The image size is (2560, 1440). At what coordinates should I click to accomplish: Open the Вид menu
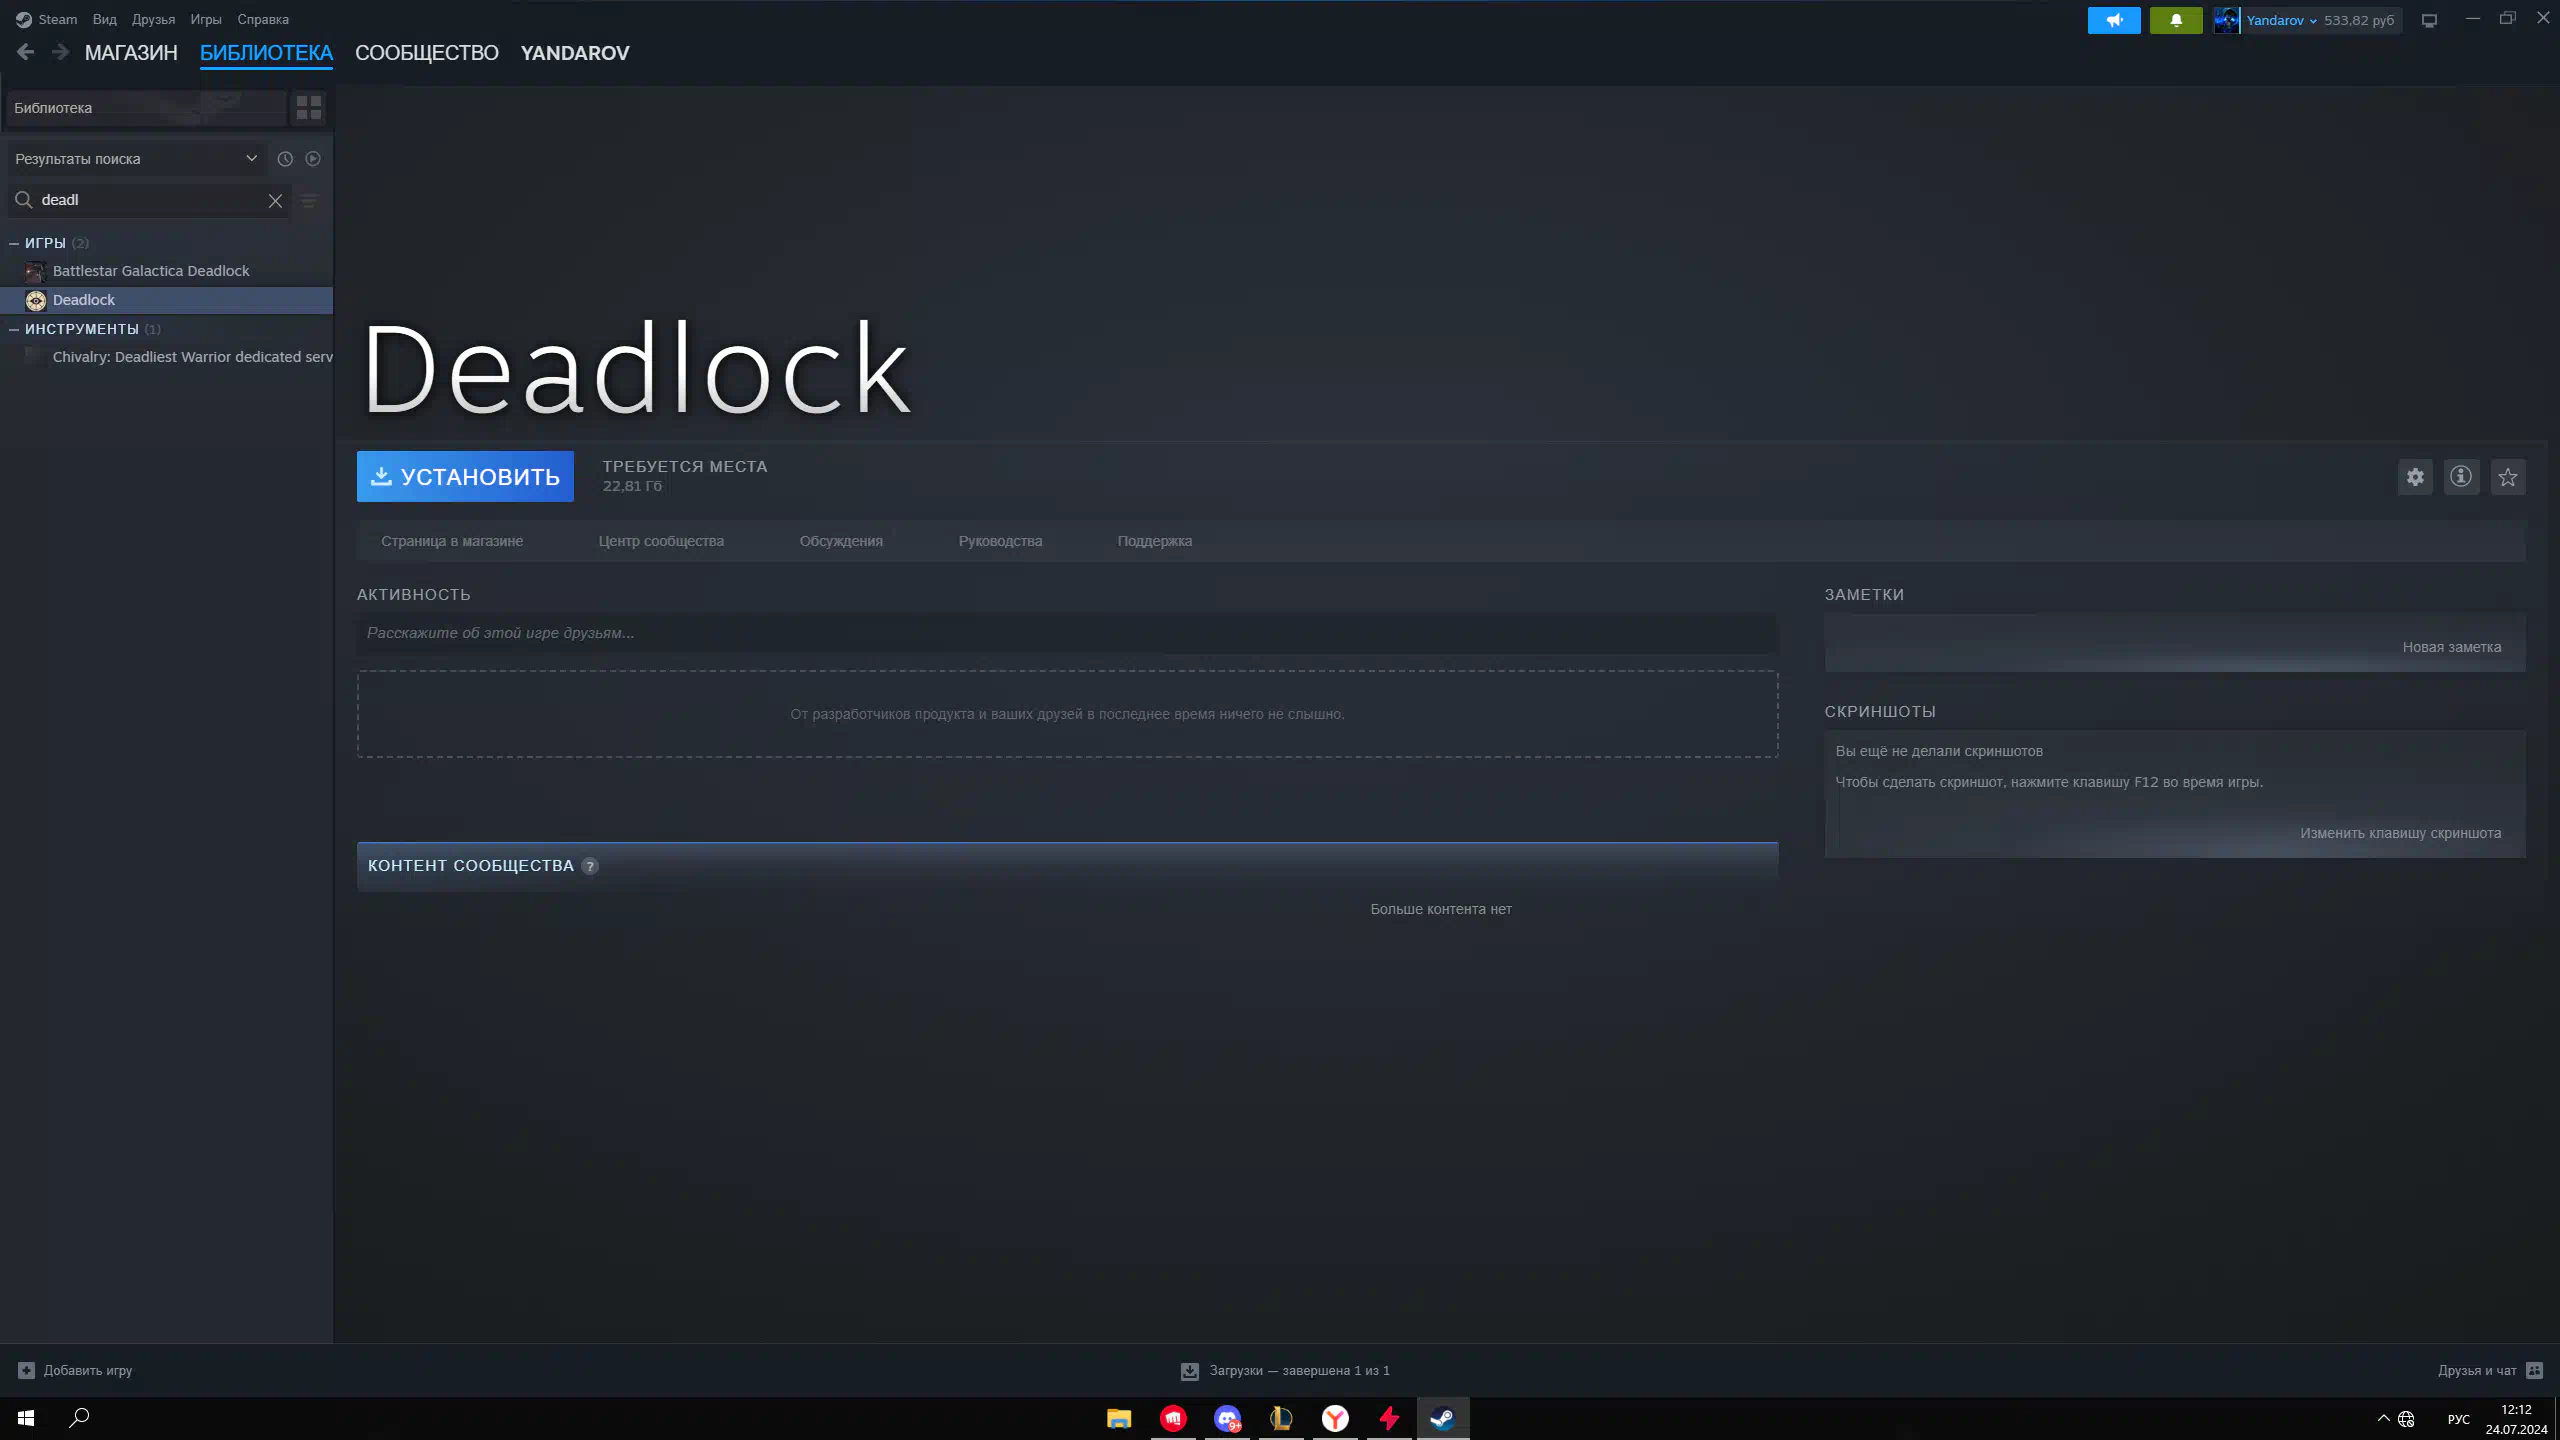pyautogui.click(x=105, y=19)
